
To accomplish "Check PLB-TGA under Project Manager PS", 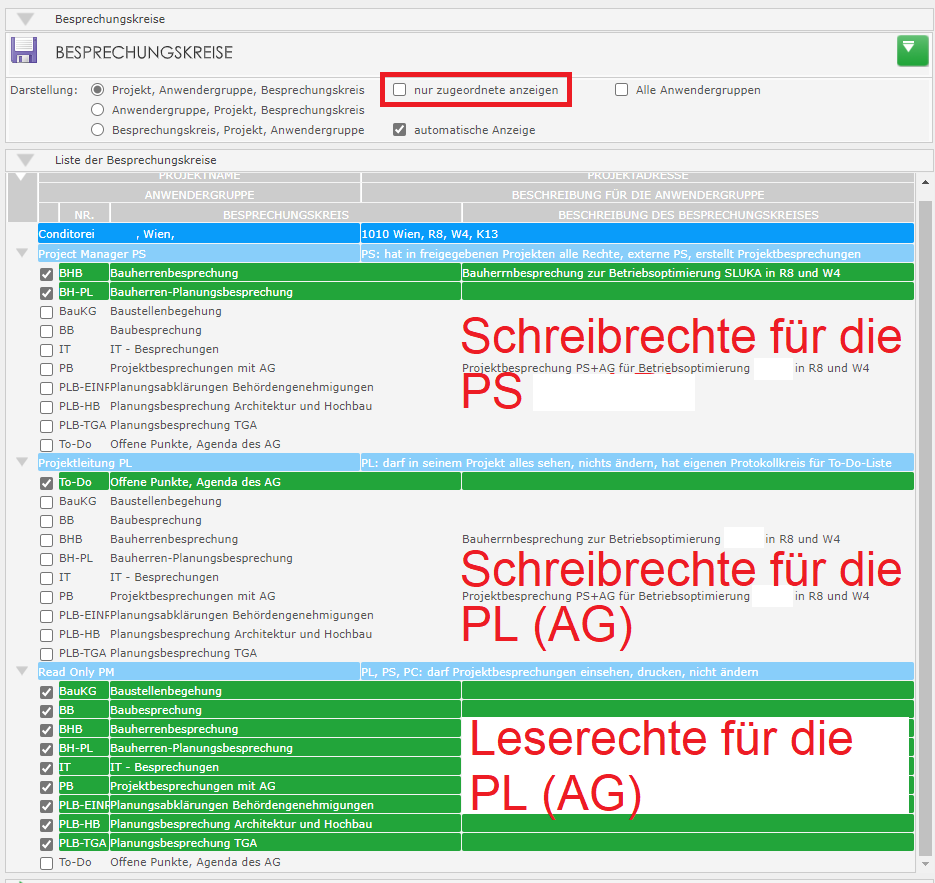I will [x=47, y=427].
